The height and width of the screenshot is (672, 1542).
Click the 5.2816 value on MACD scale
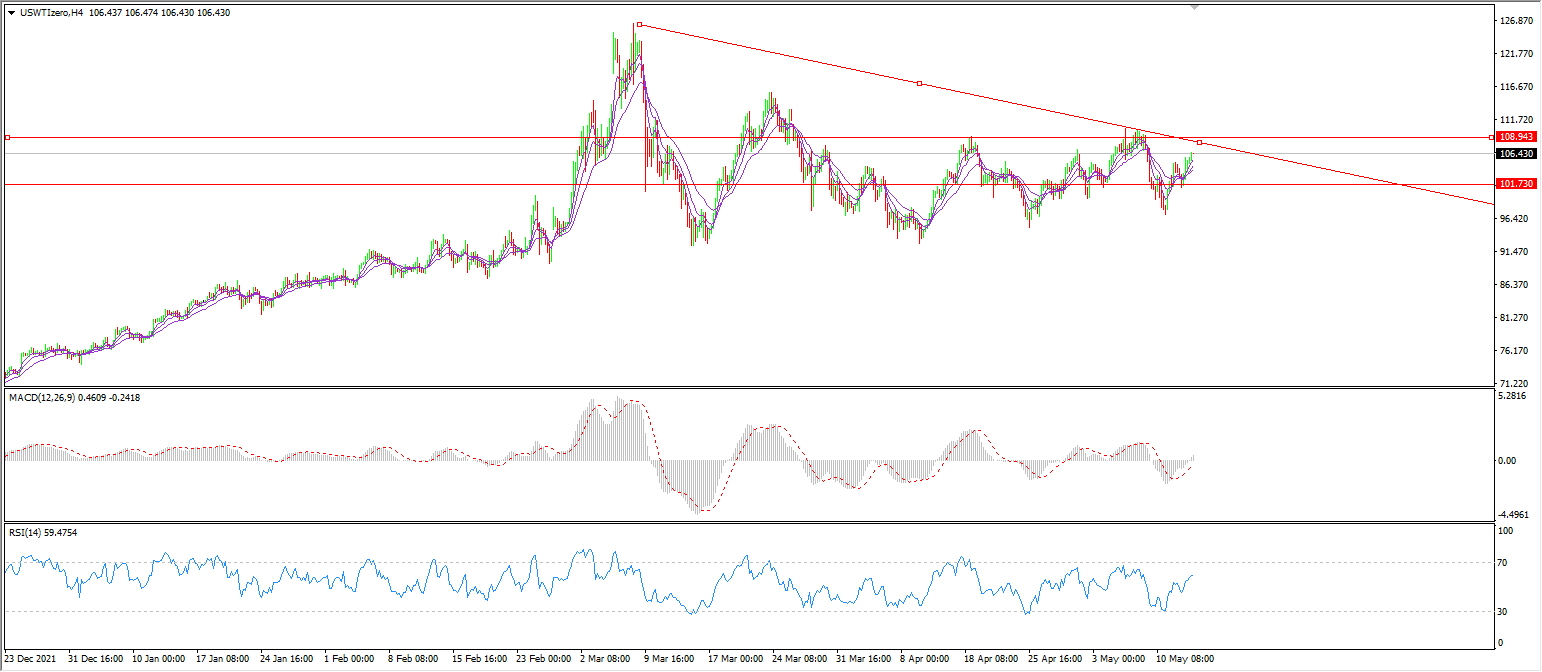coord(1513,397)
